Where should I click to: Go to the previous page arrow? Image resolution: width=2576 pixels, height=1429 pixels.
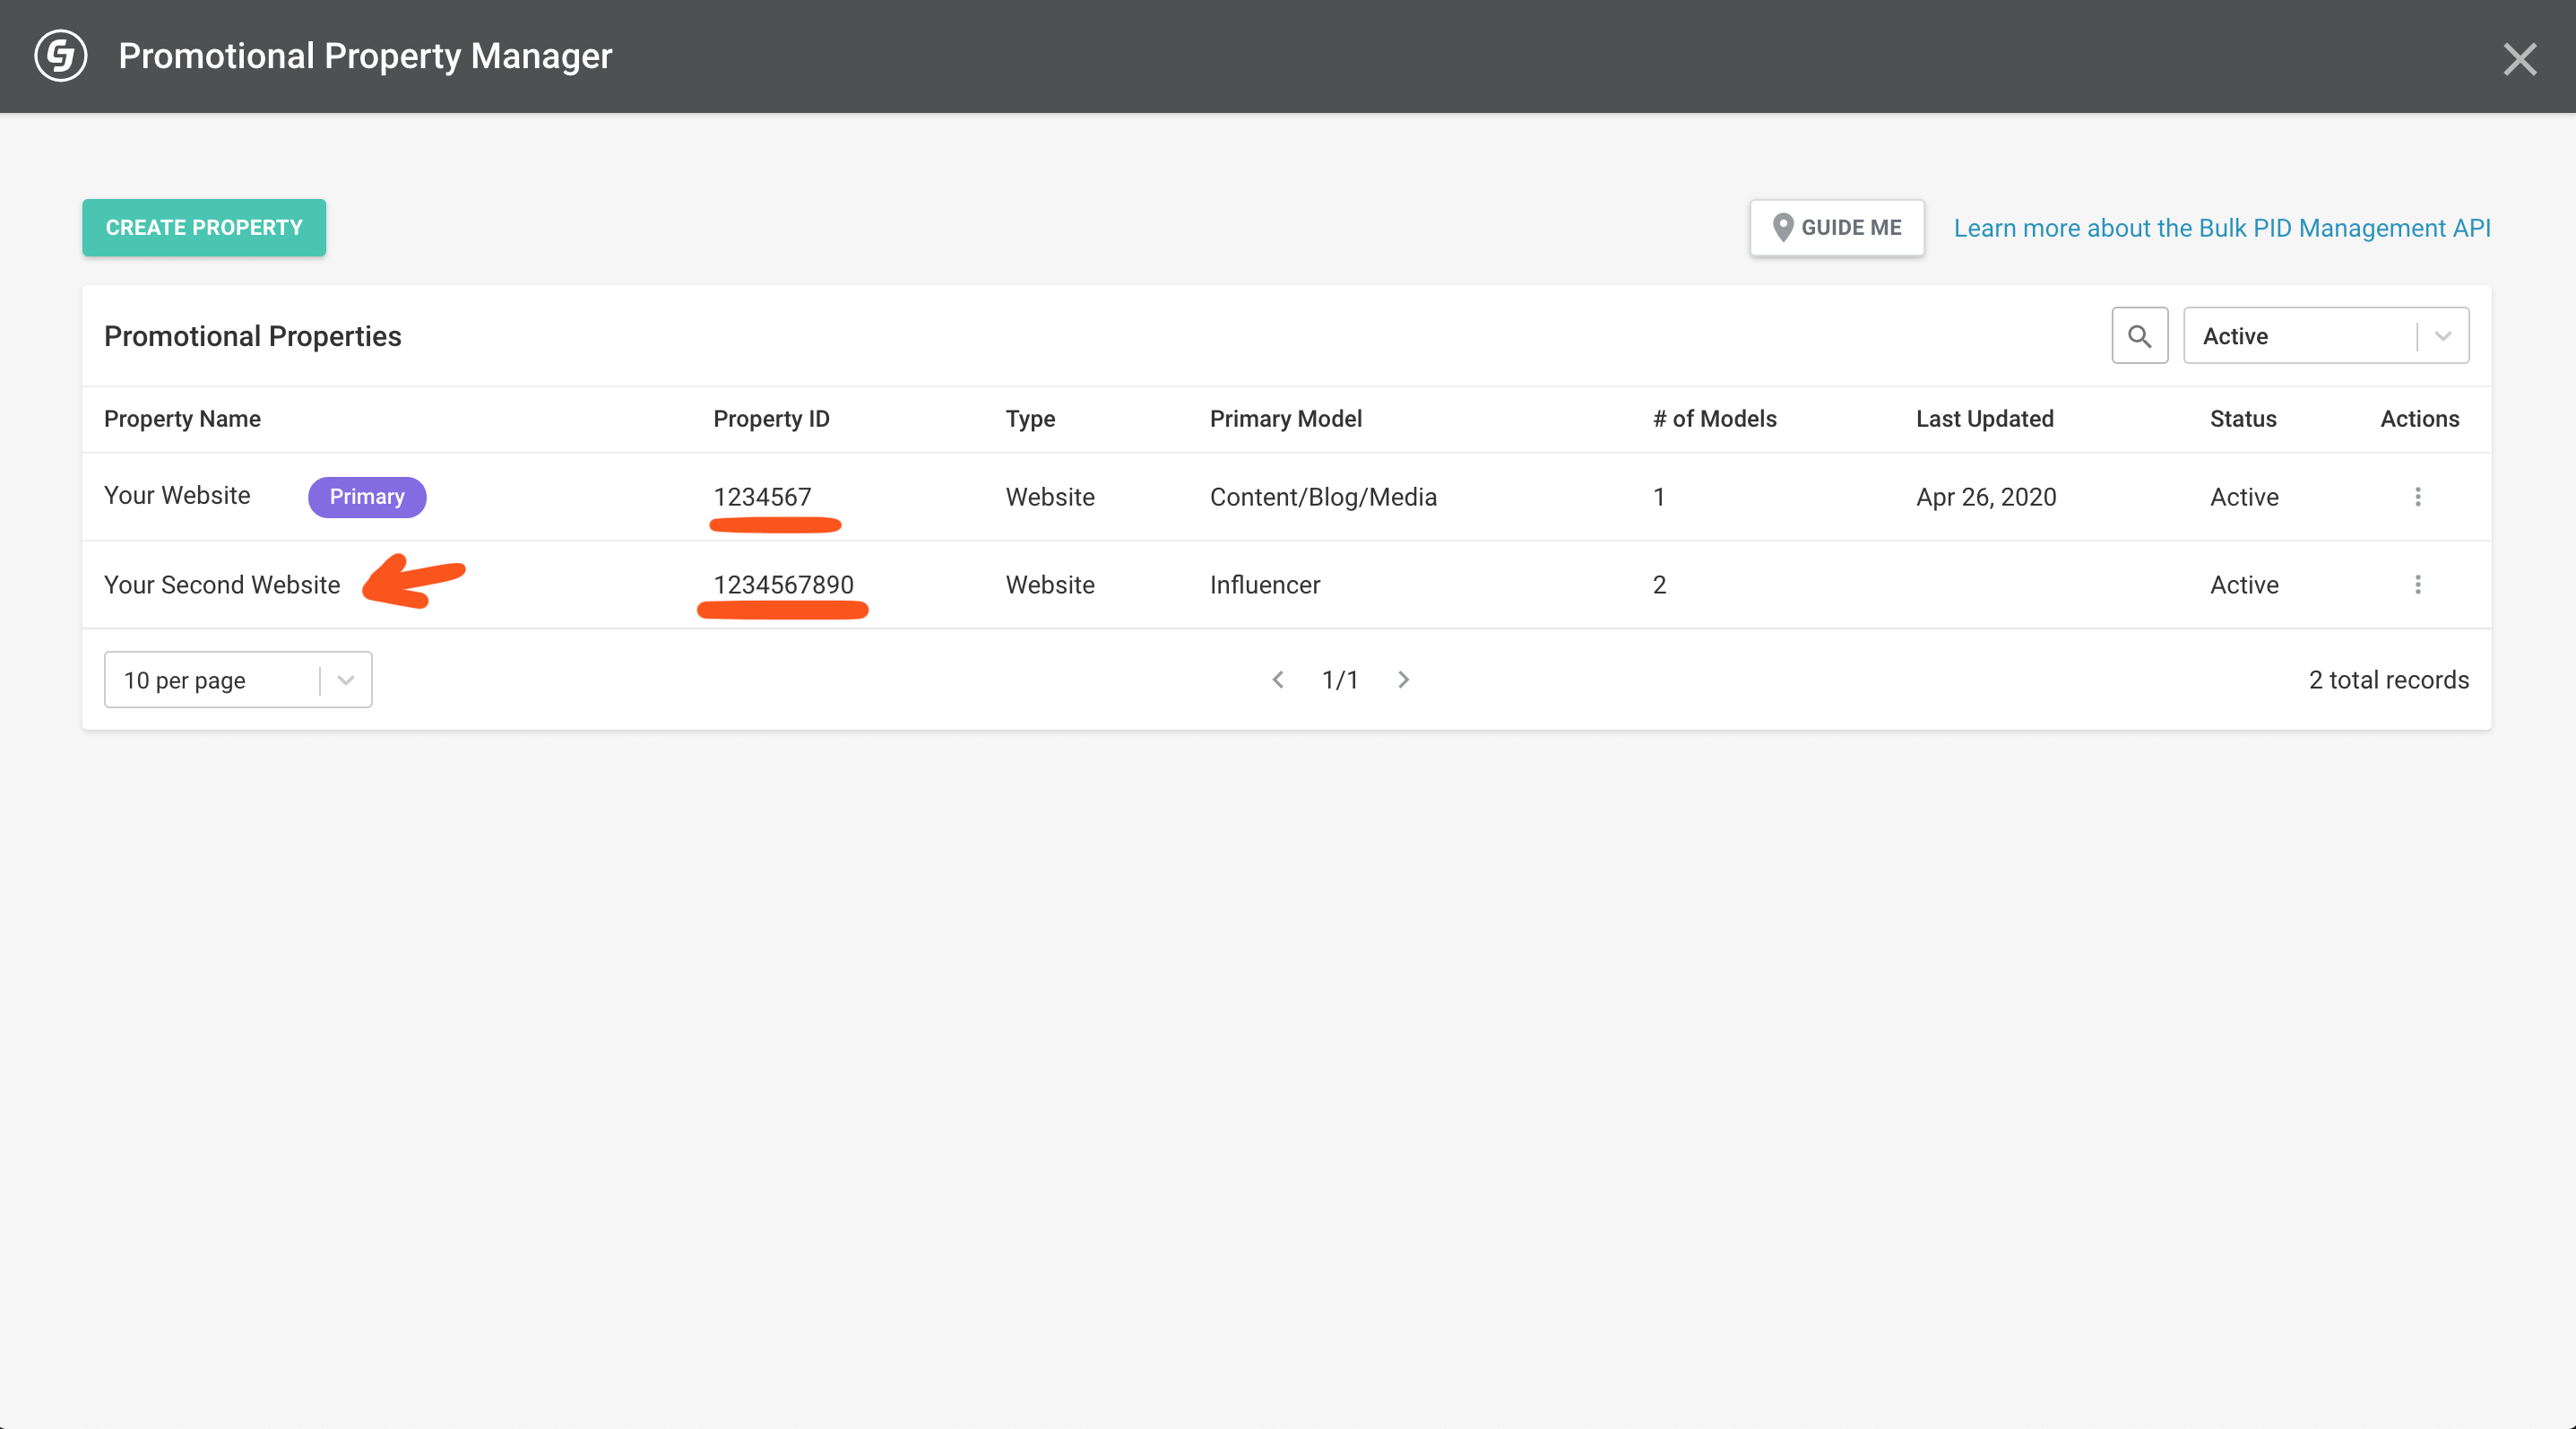[1277, 680]
